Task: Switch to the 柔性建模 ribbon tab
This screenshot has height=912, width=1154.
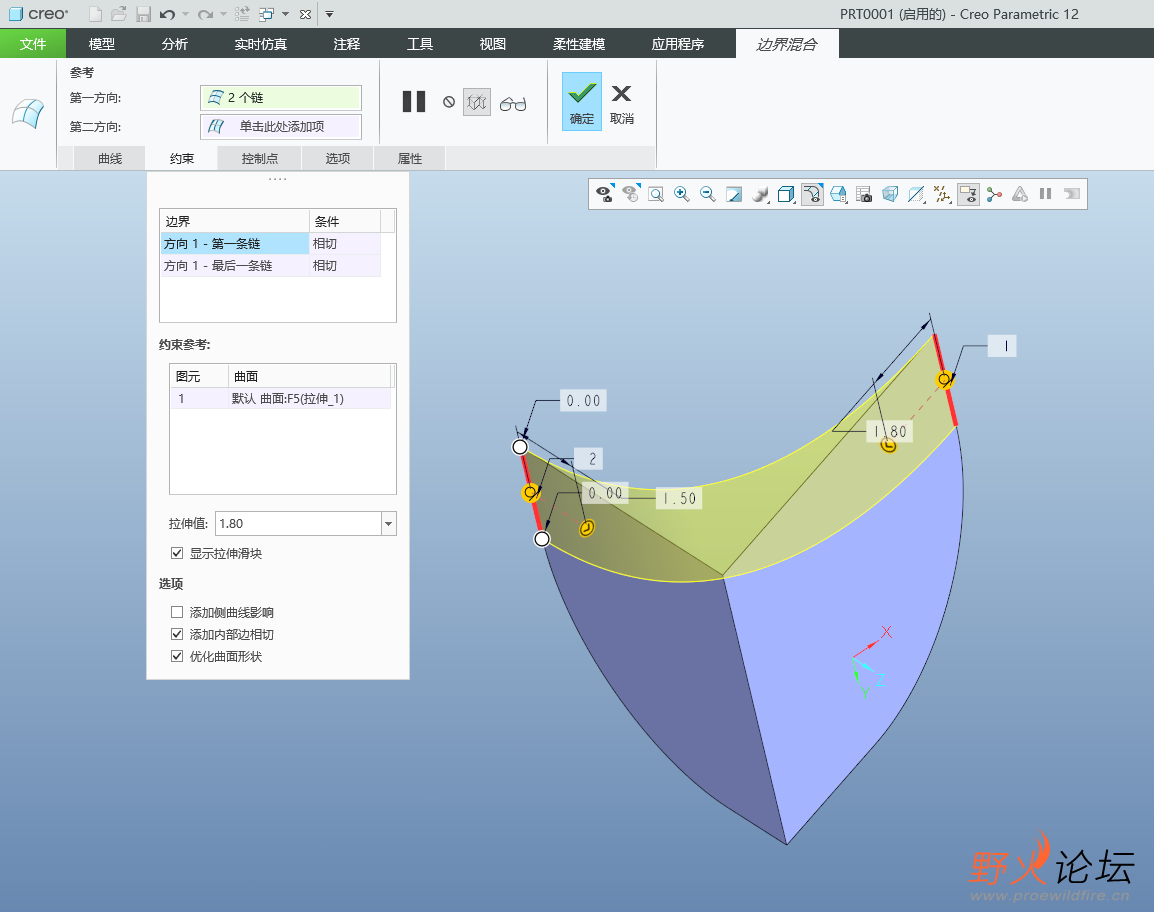Action: (x=578, y=43)
